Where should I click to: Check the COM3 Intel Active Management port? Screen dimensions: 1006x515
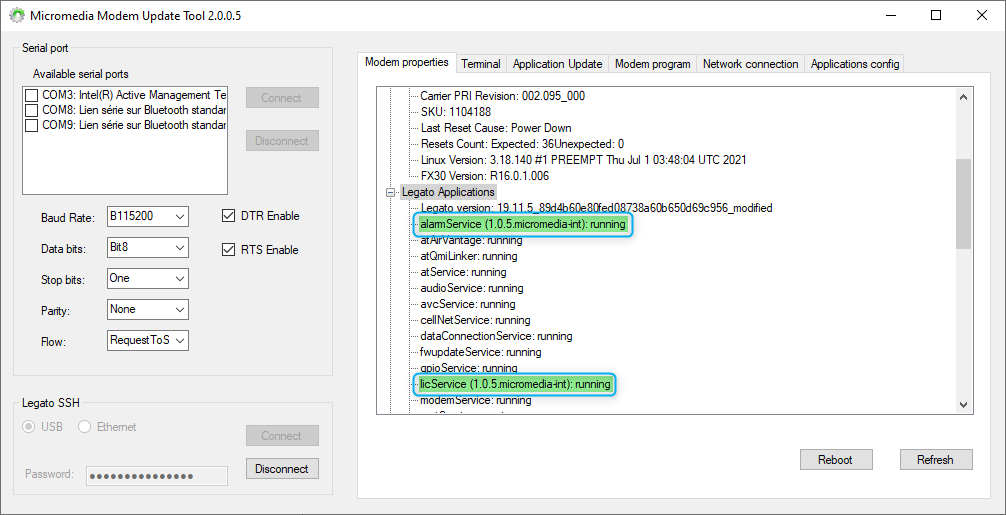coord(31,95)
